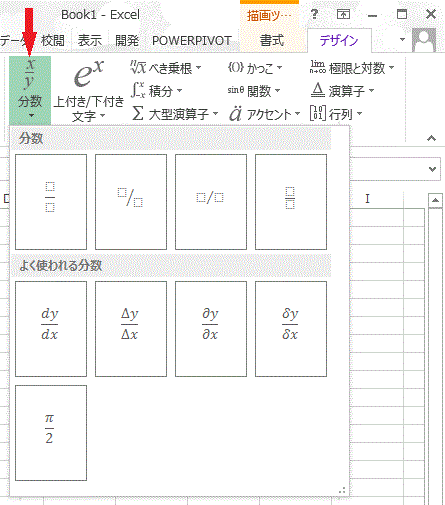Expand the 極限と対数 limit and log menu

pyautogui.click(x=352, y=68)
